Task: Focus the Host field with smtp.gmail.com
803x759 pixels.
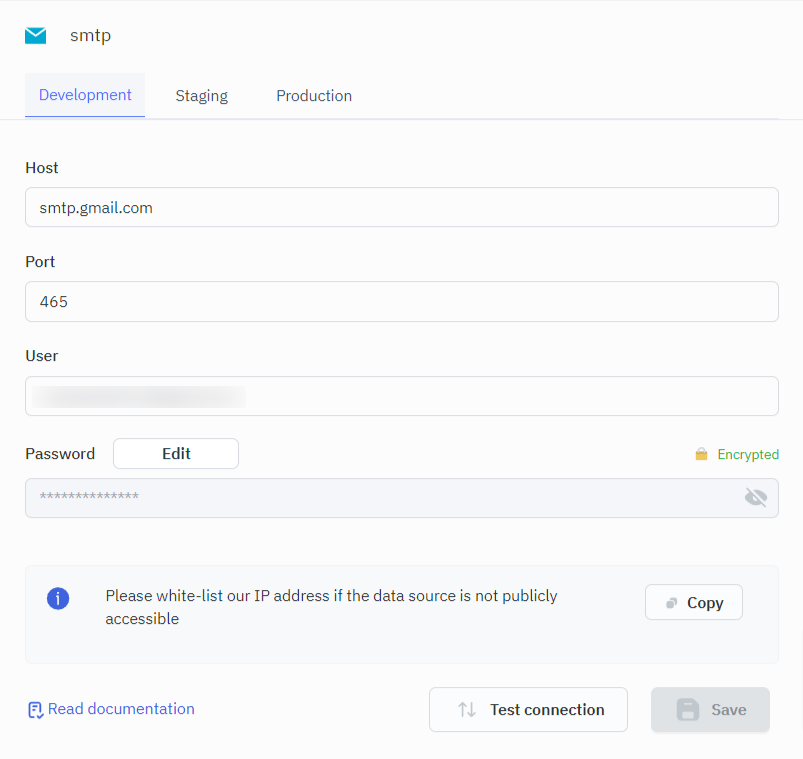Action: point(401,207)
